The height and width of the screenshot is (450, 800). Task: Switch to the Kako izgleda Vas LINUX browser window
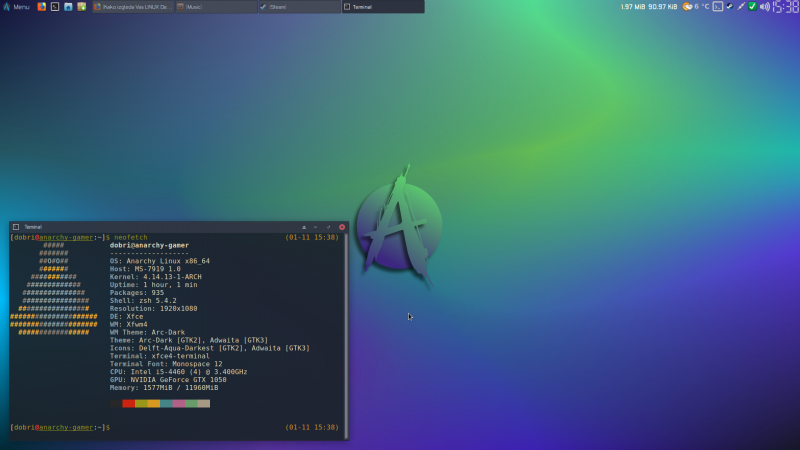coord(133,7)
